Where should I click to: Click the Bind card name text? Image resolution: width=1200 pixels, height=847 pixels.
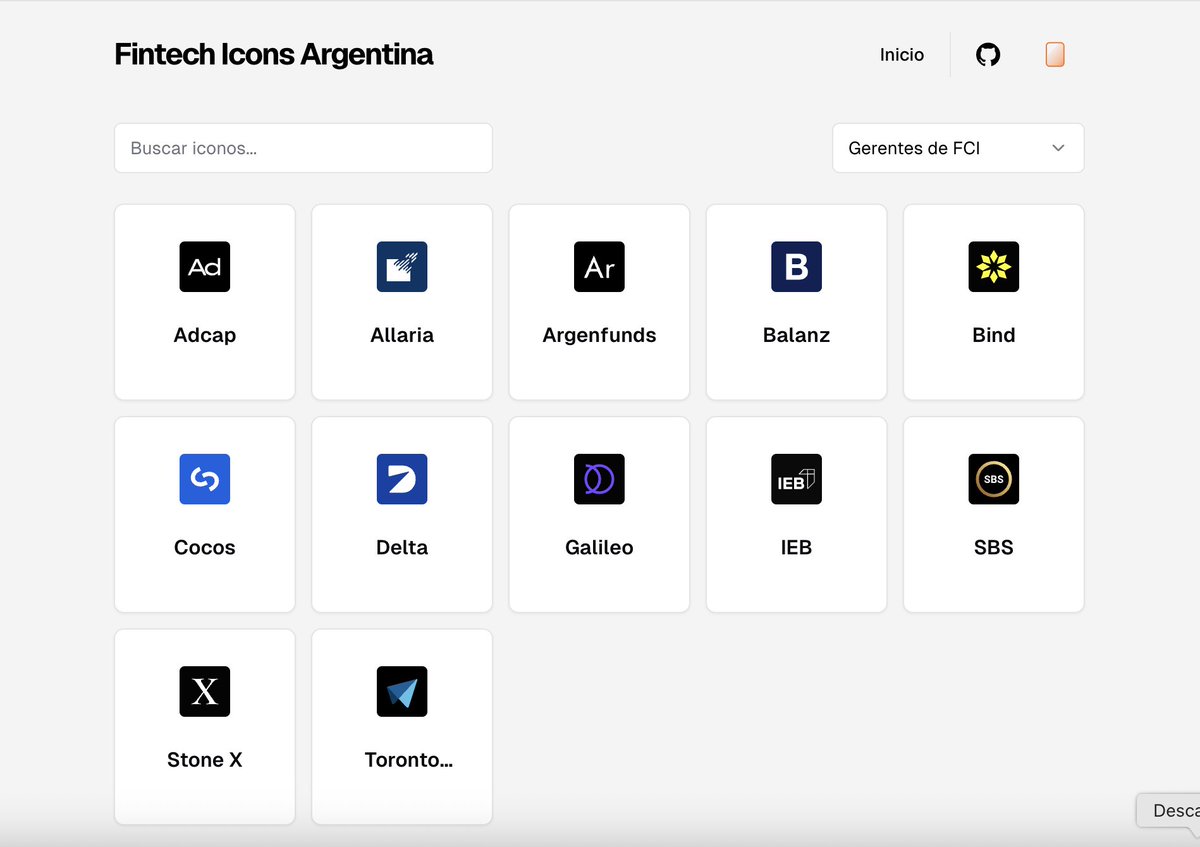click(993, 335)
